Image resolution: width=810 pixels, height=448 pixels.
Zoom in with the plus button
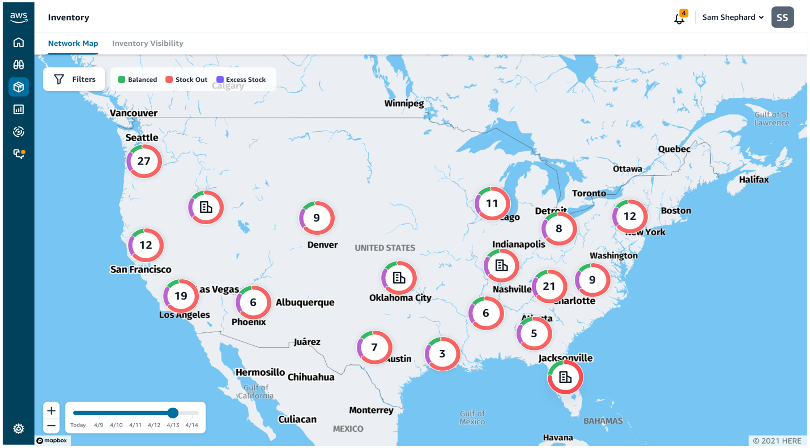pos(51,410)
